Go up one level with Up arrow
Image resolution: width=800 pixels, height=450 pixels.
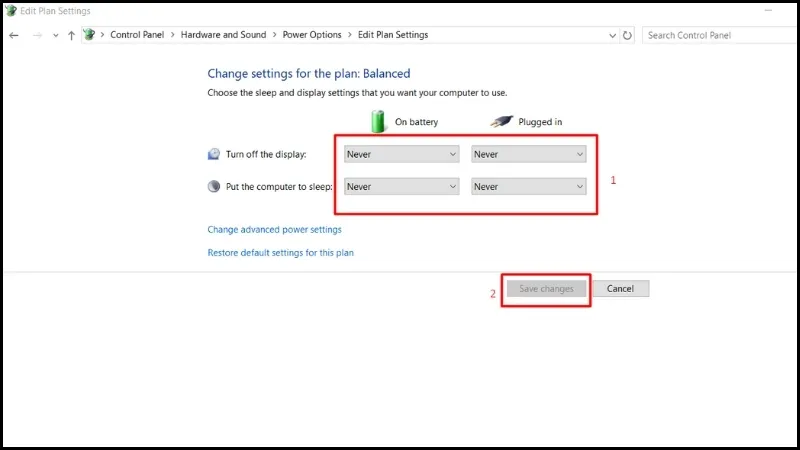click(71, 35)
